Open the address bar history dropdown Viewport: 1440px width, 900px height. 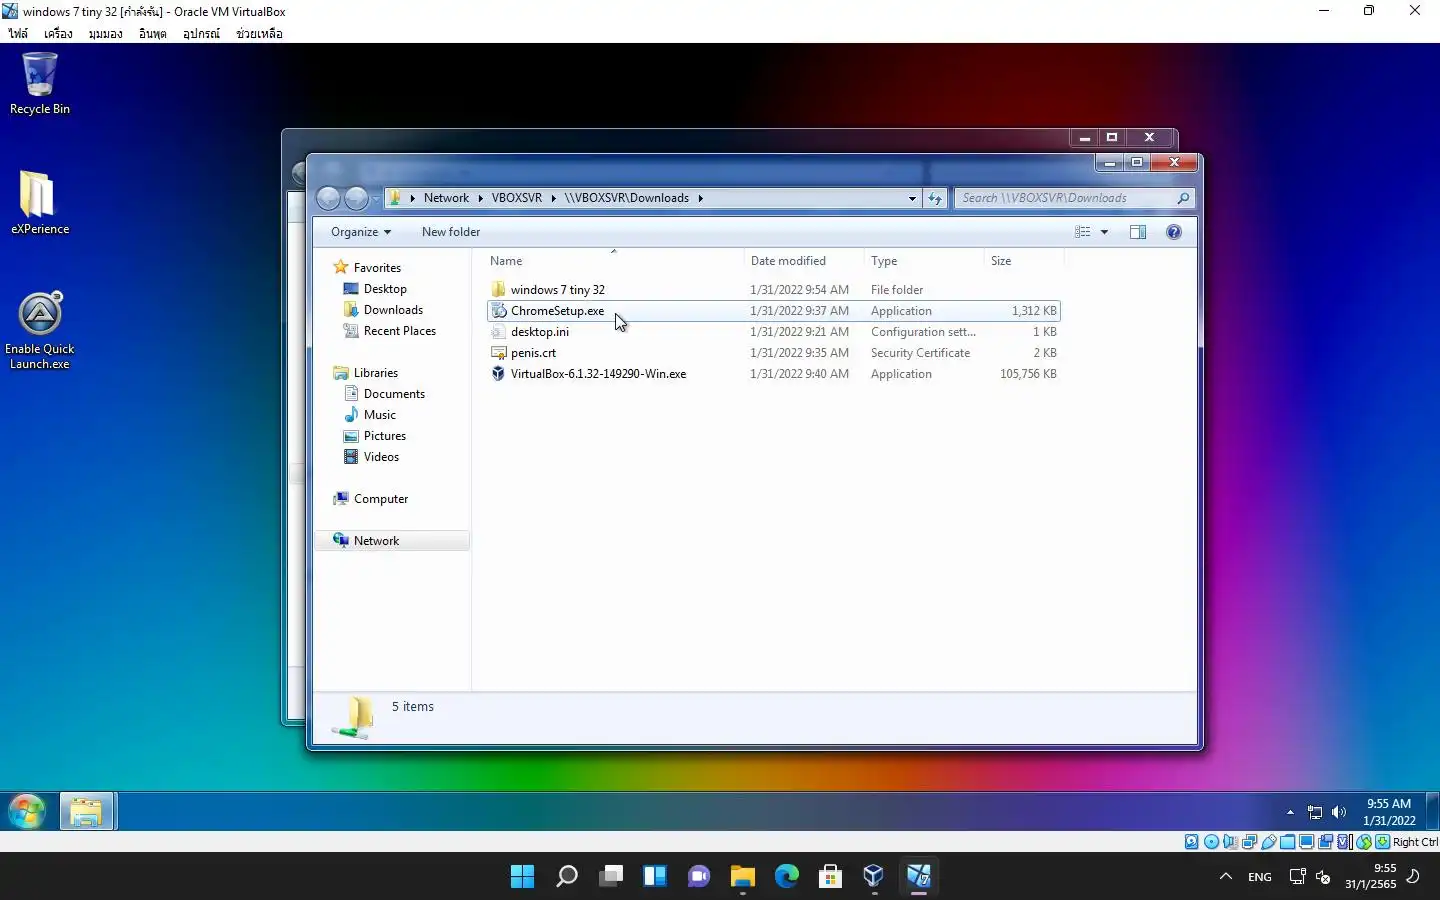pyautogui.click(x=912, y=198)
